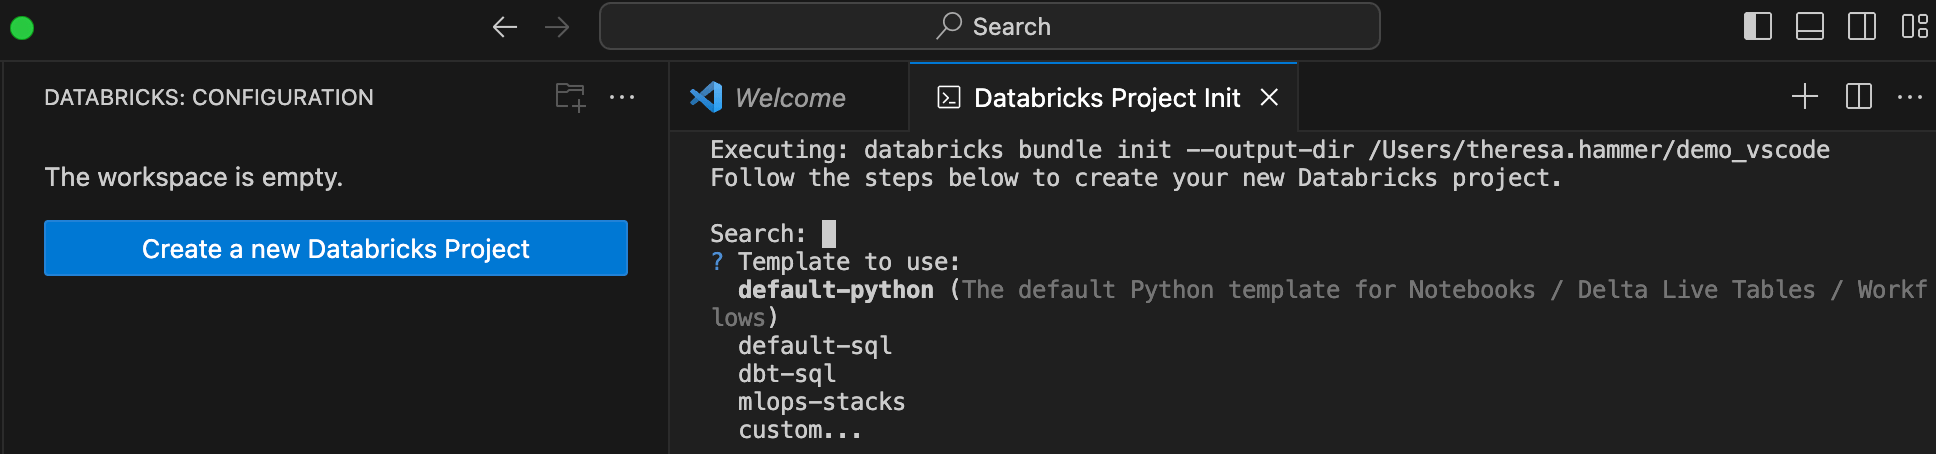
Task: Click the plus icon to add new terminal
Action: coord(1804,97)
